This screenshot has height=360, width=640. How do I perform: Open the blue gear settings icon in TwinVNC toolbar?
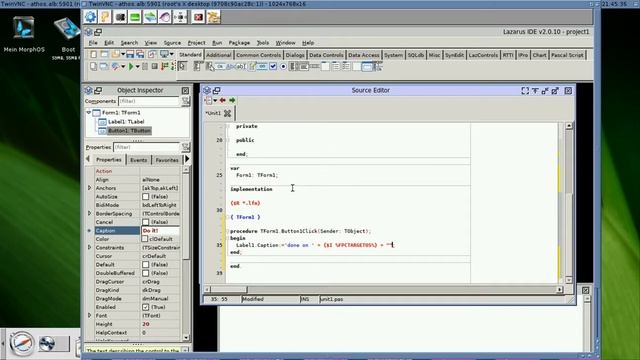click(x=91, y=17)
